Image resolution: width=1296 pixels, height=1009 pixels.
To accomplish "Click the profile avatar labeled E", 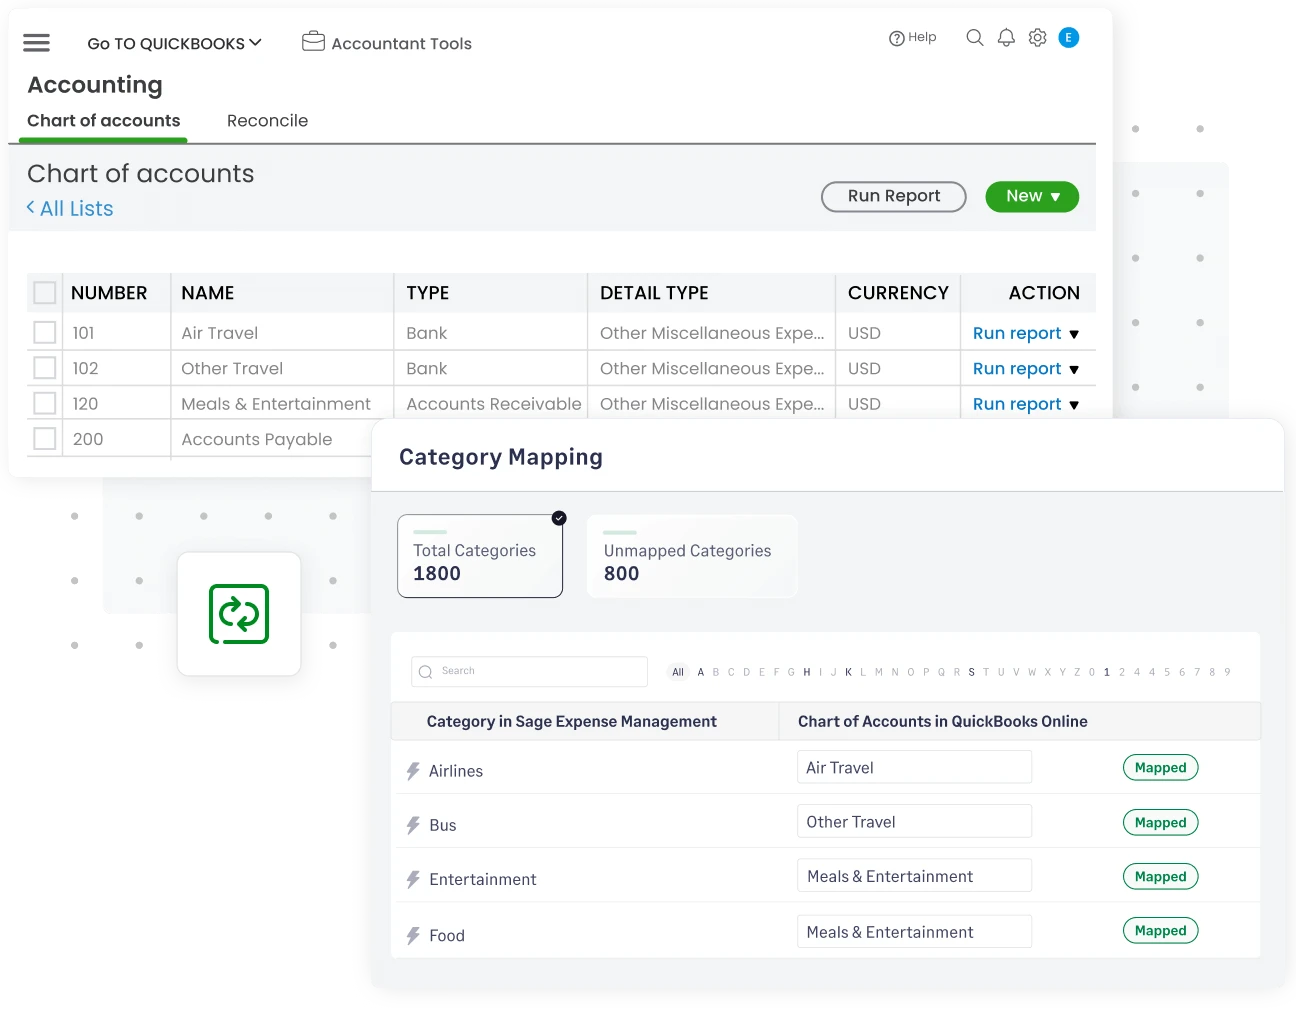I will click(1068, 37).
